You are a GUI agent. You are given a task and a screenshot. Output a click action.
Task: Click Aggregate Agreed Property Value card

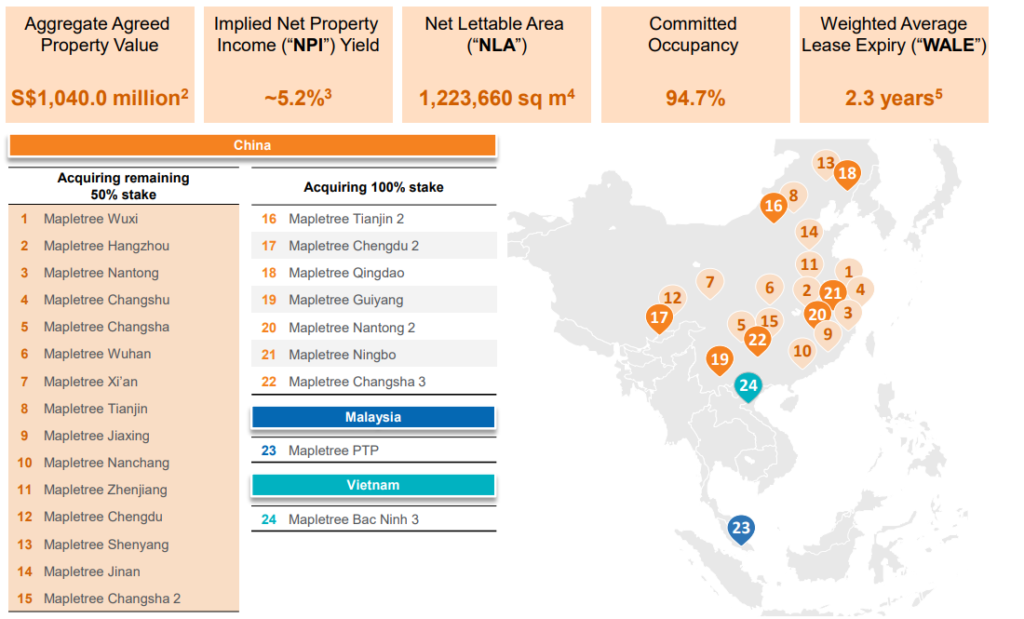[x=100, y=65]
